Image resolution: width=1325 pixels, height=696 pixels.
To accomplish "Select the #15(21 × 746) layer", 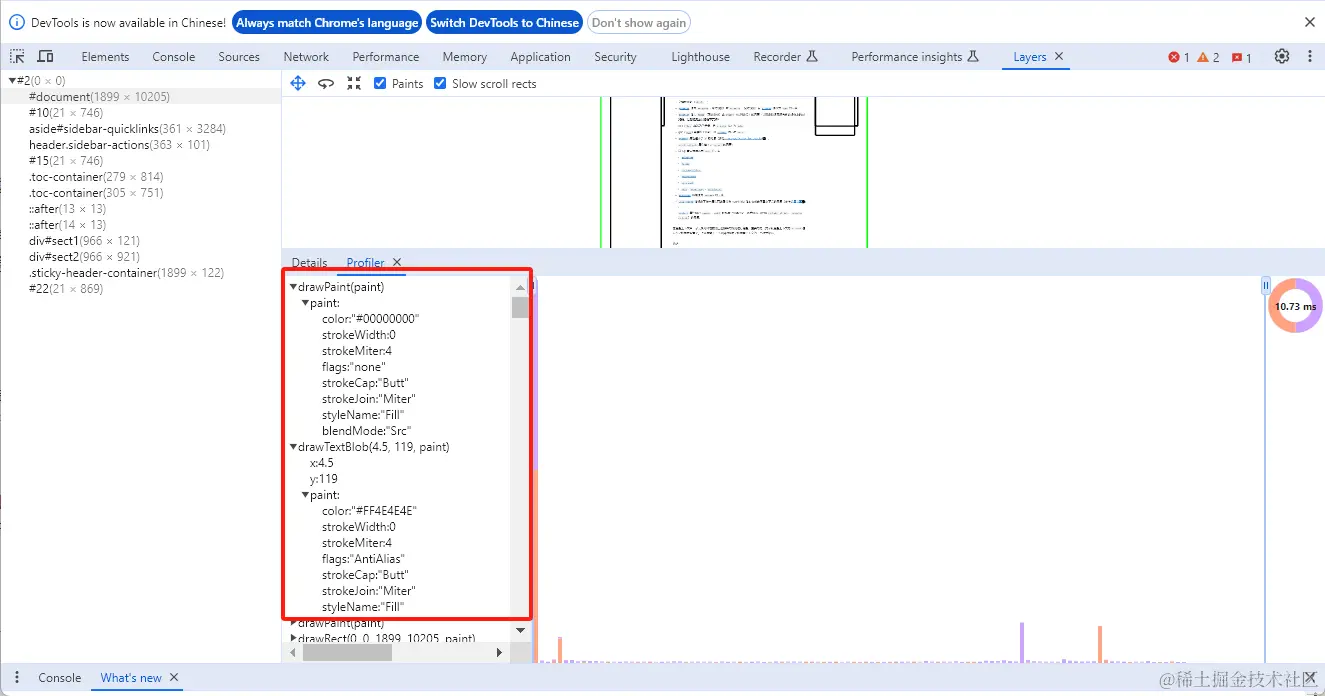I will [x=140, y=161].
